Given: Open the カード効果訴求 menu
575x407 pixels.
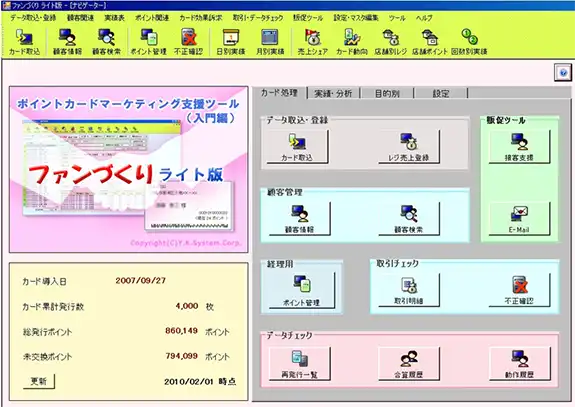Looking at the screenshot, I should [201, 18].
